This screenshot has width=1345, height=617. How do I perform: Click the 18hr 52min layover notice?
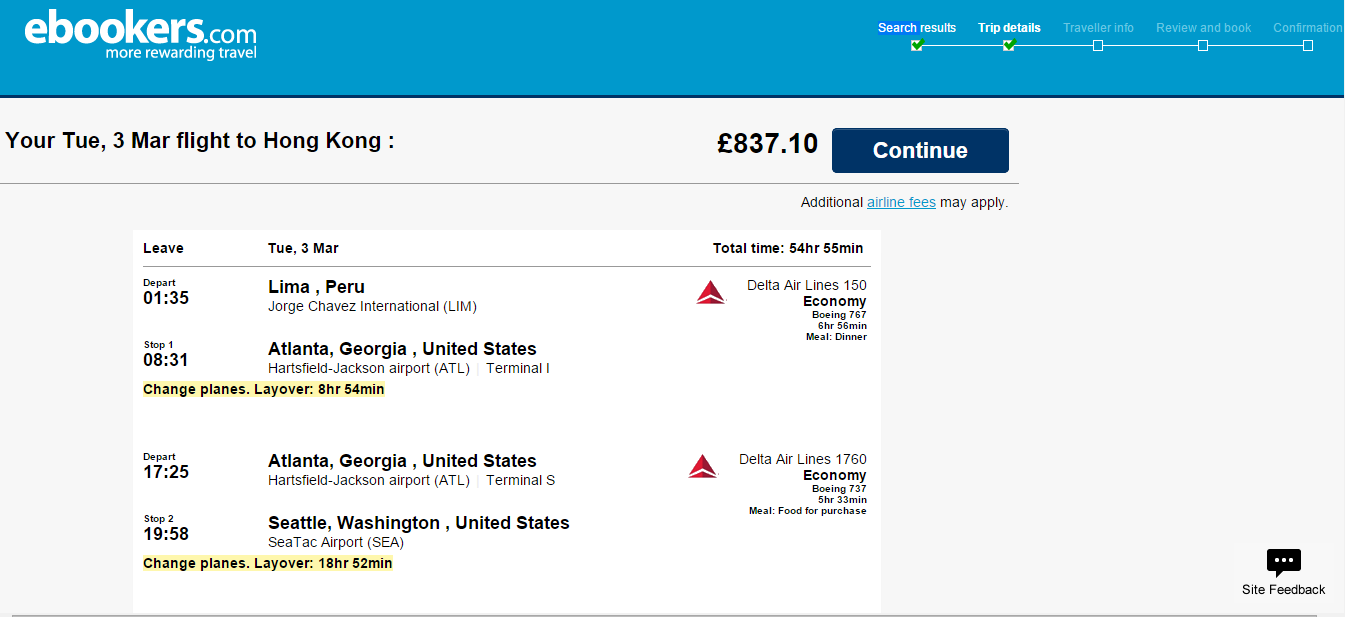(x=268, y=563)
